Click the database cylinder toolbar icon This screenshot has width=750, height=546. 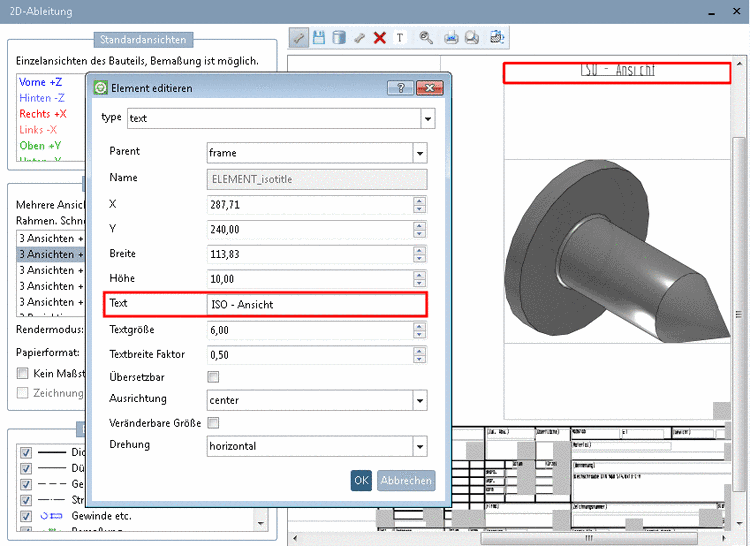pos(339,37)
